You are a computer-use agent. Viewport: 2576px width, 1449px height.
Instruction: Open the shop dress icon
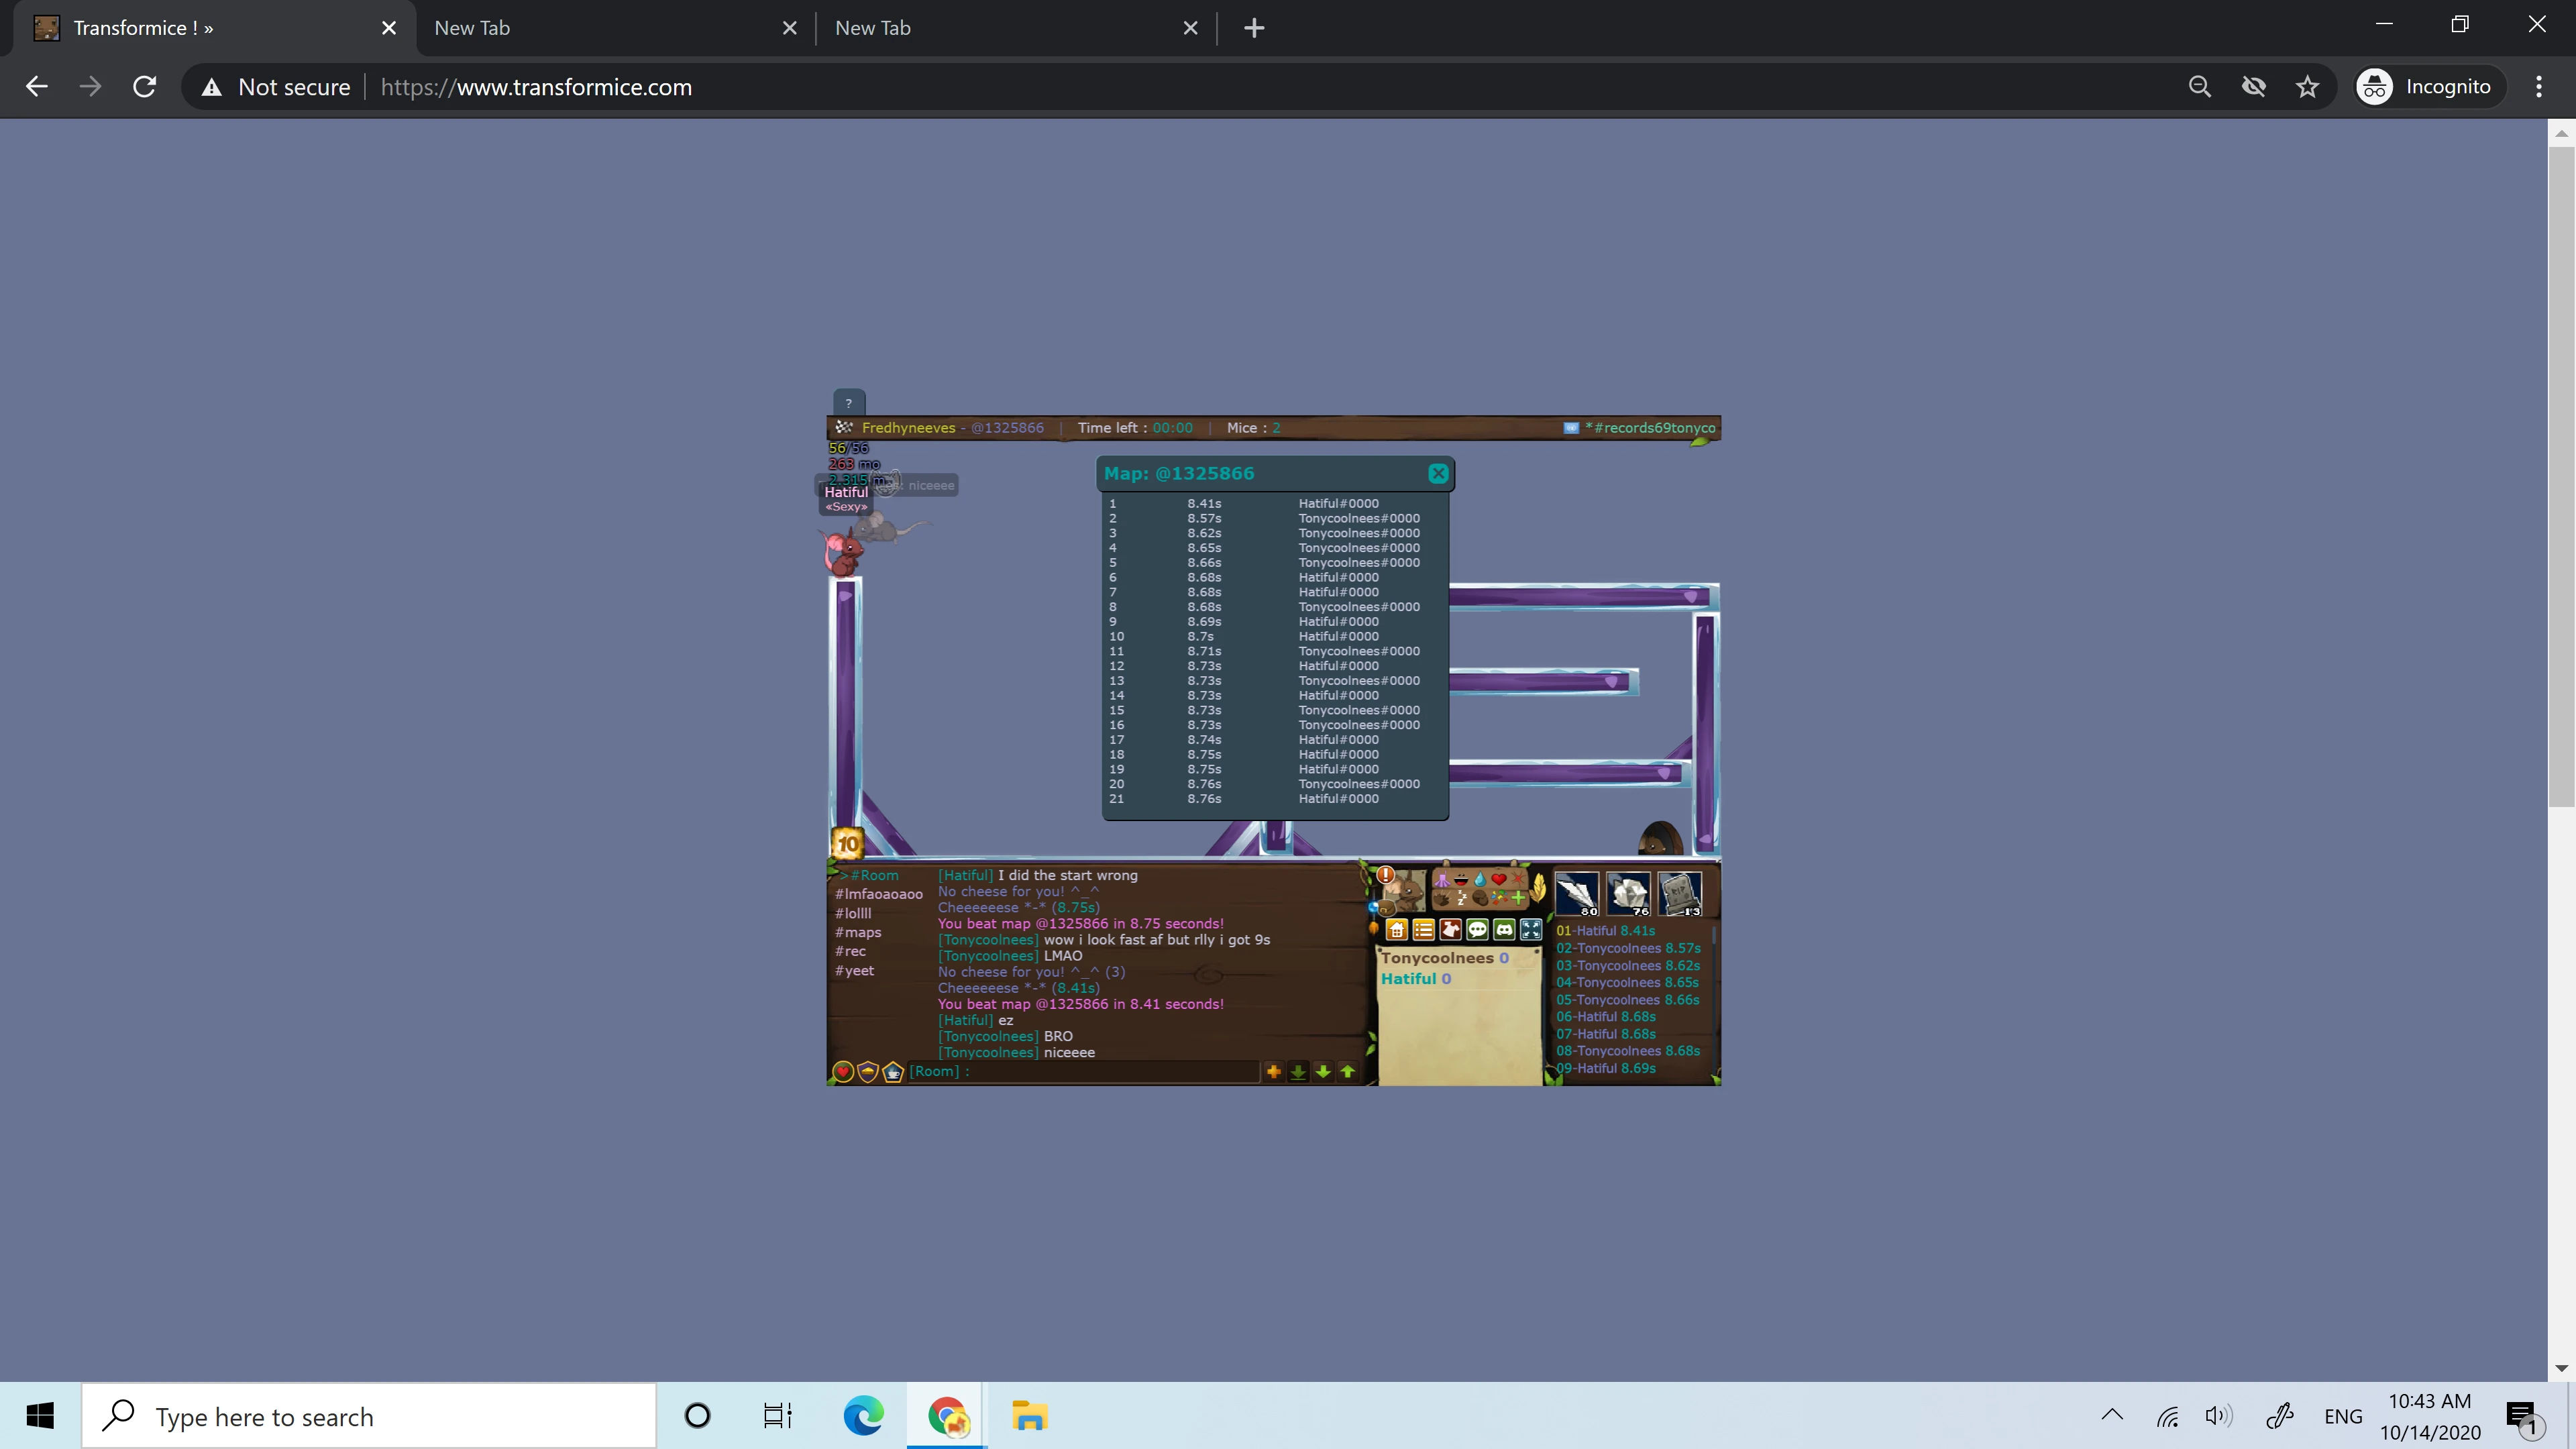pos(1450,930)
